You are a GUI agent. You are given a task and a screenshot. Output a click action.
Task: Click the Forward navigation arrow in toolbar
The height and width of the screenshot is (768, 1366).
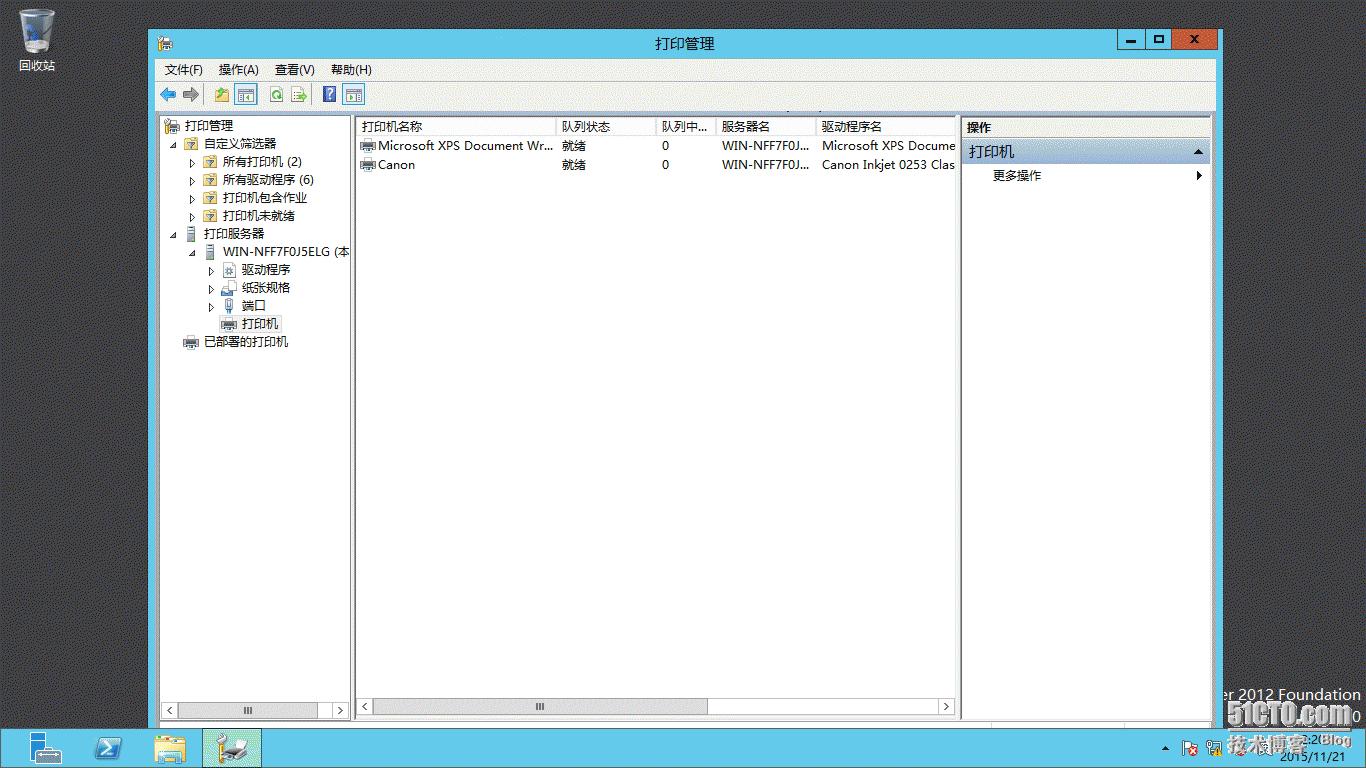point(189,94)
